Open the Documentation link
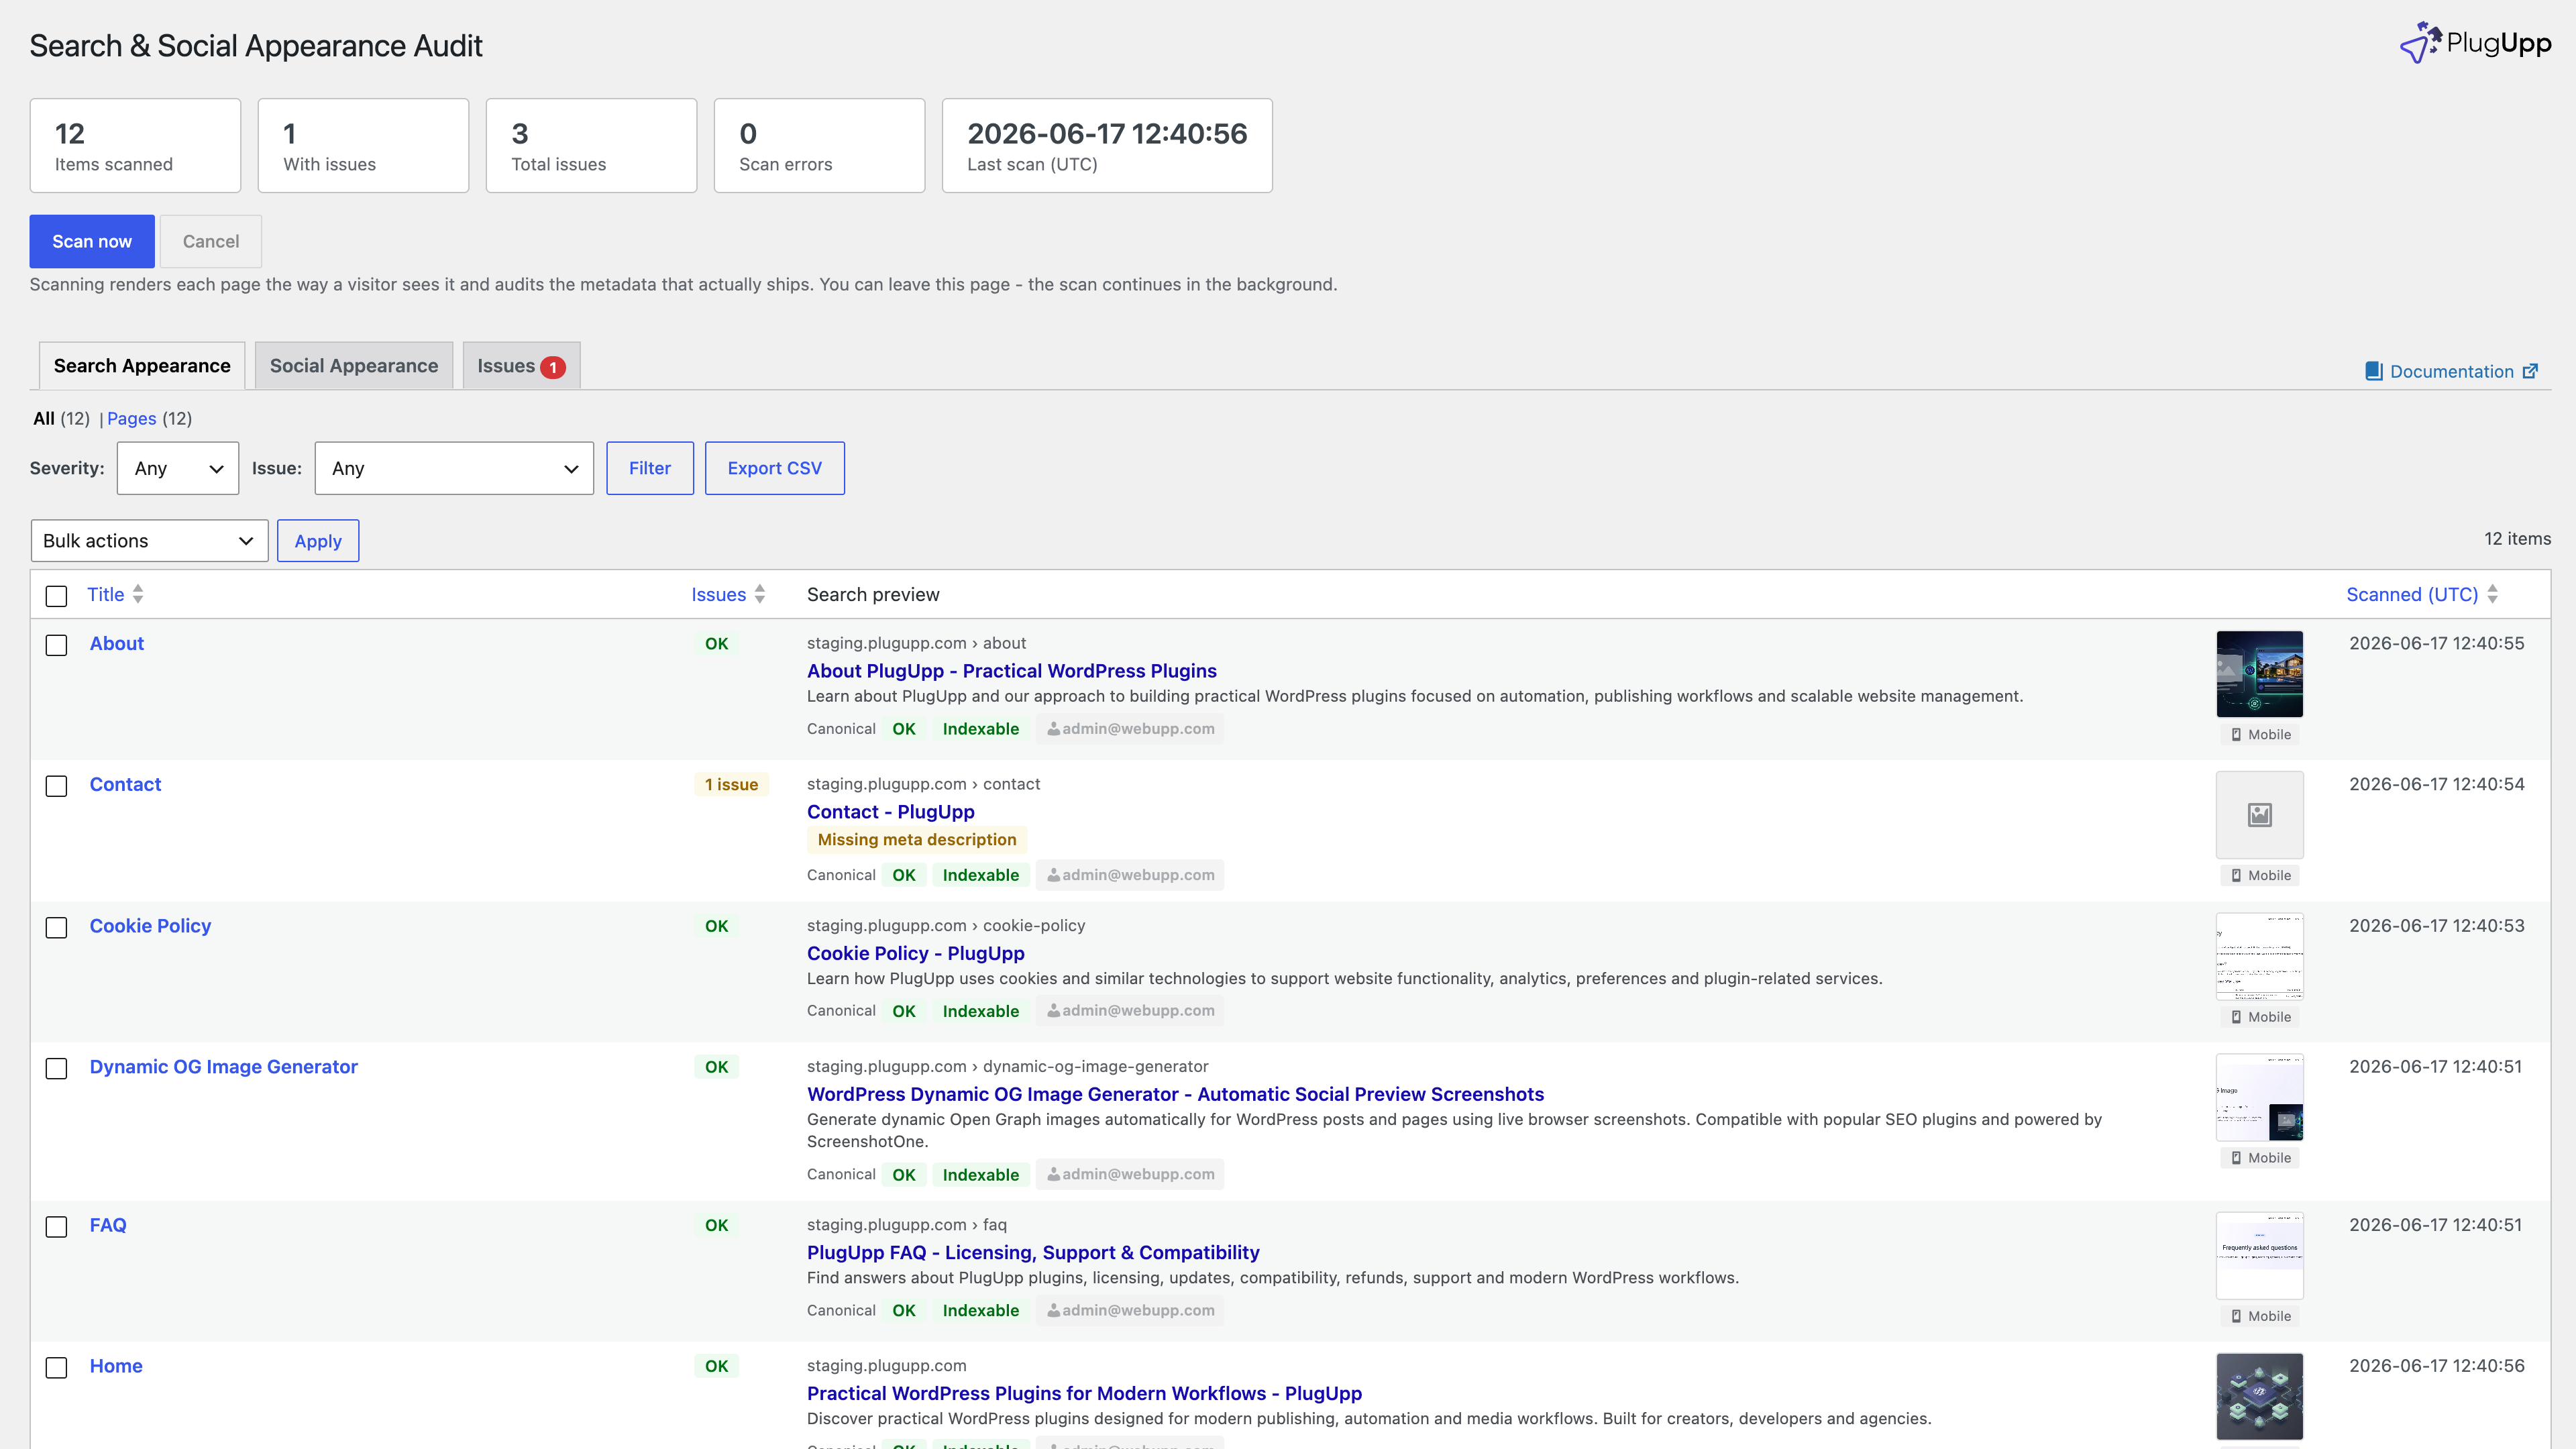This screenshot has width=2576, height=1449. click(x=2451, y=371)
